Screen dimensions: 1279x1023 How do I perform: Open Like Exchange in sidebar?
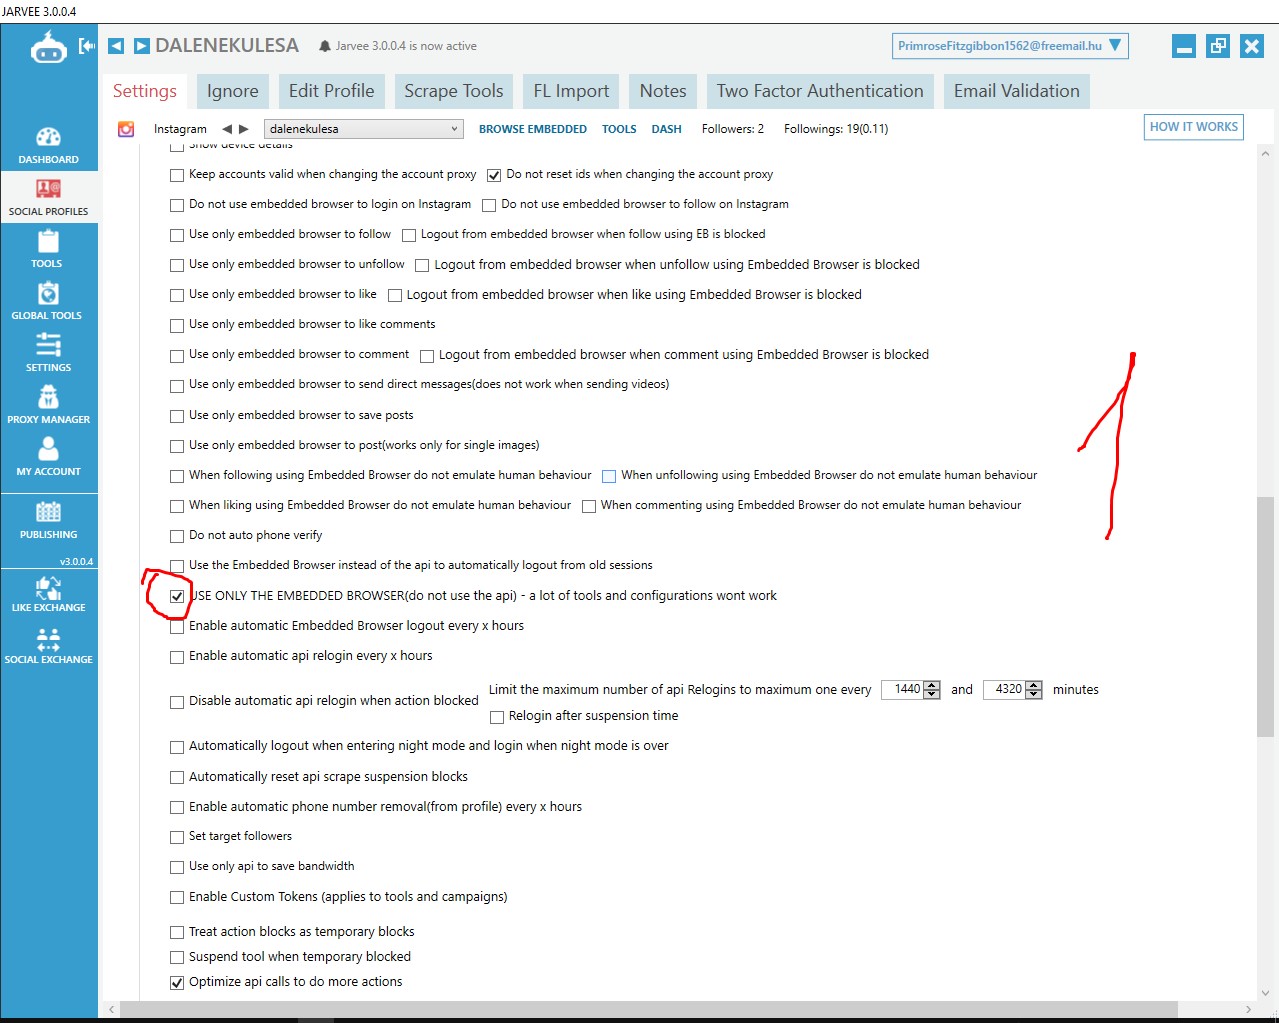pos(48,593)
